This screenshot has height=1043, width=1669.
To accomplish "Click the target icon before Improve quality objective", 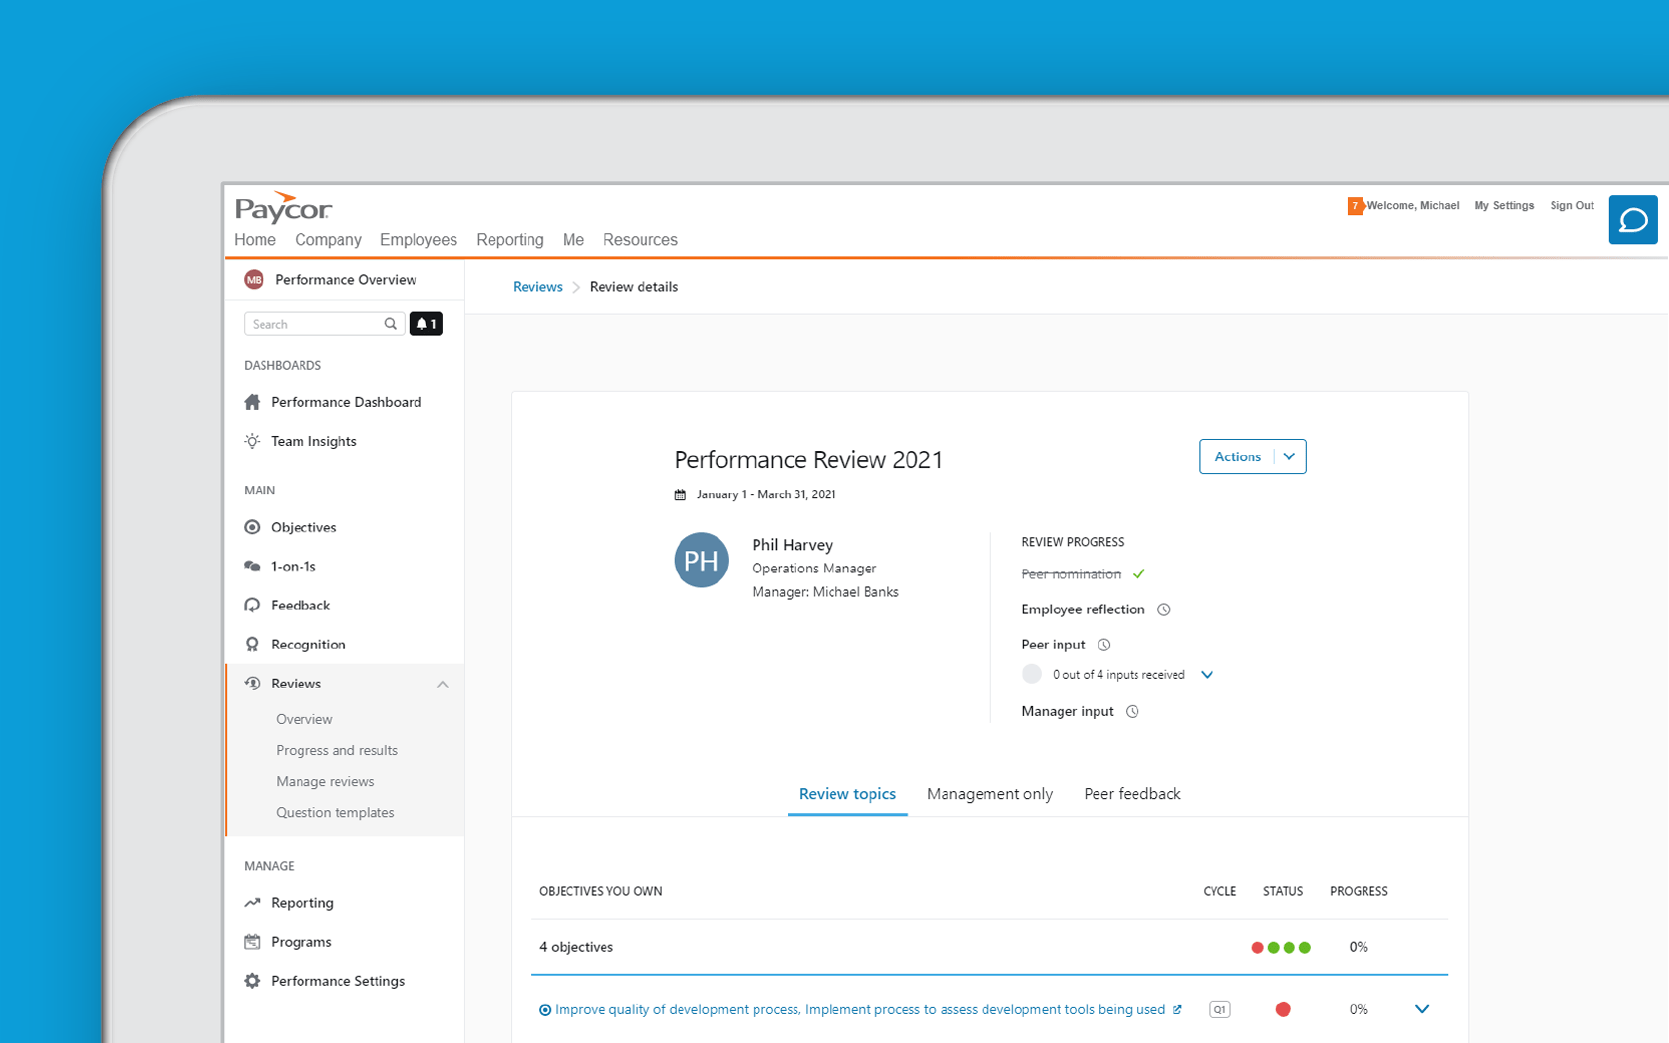I will (x=545, y=1010).
